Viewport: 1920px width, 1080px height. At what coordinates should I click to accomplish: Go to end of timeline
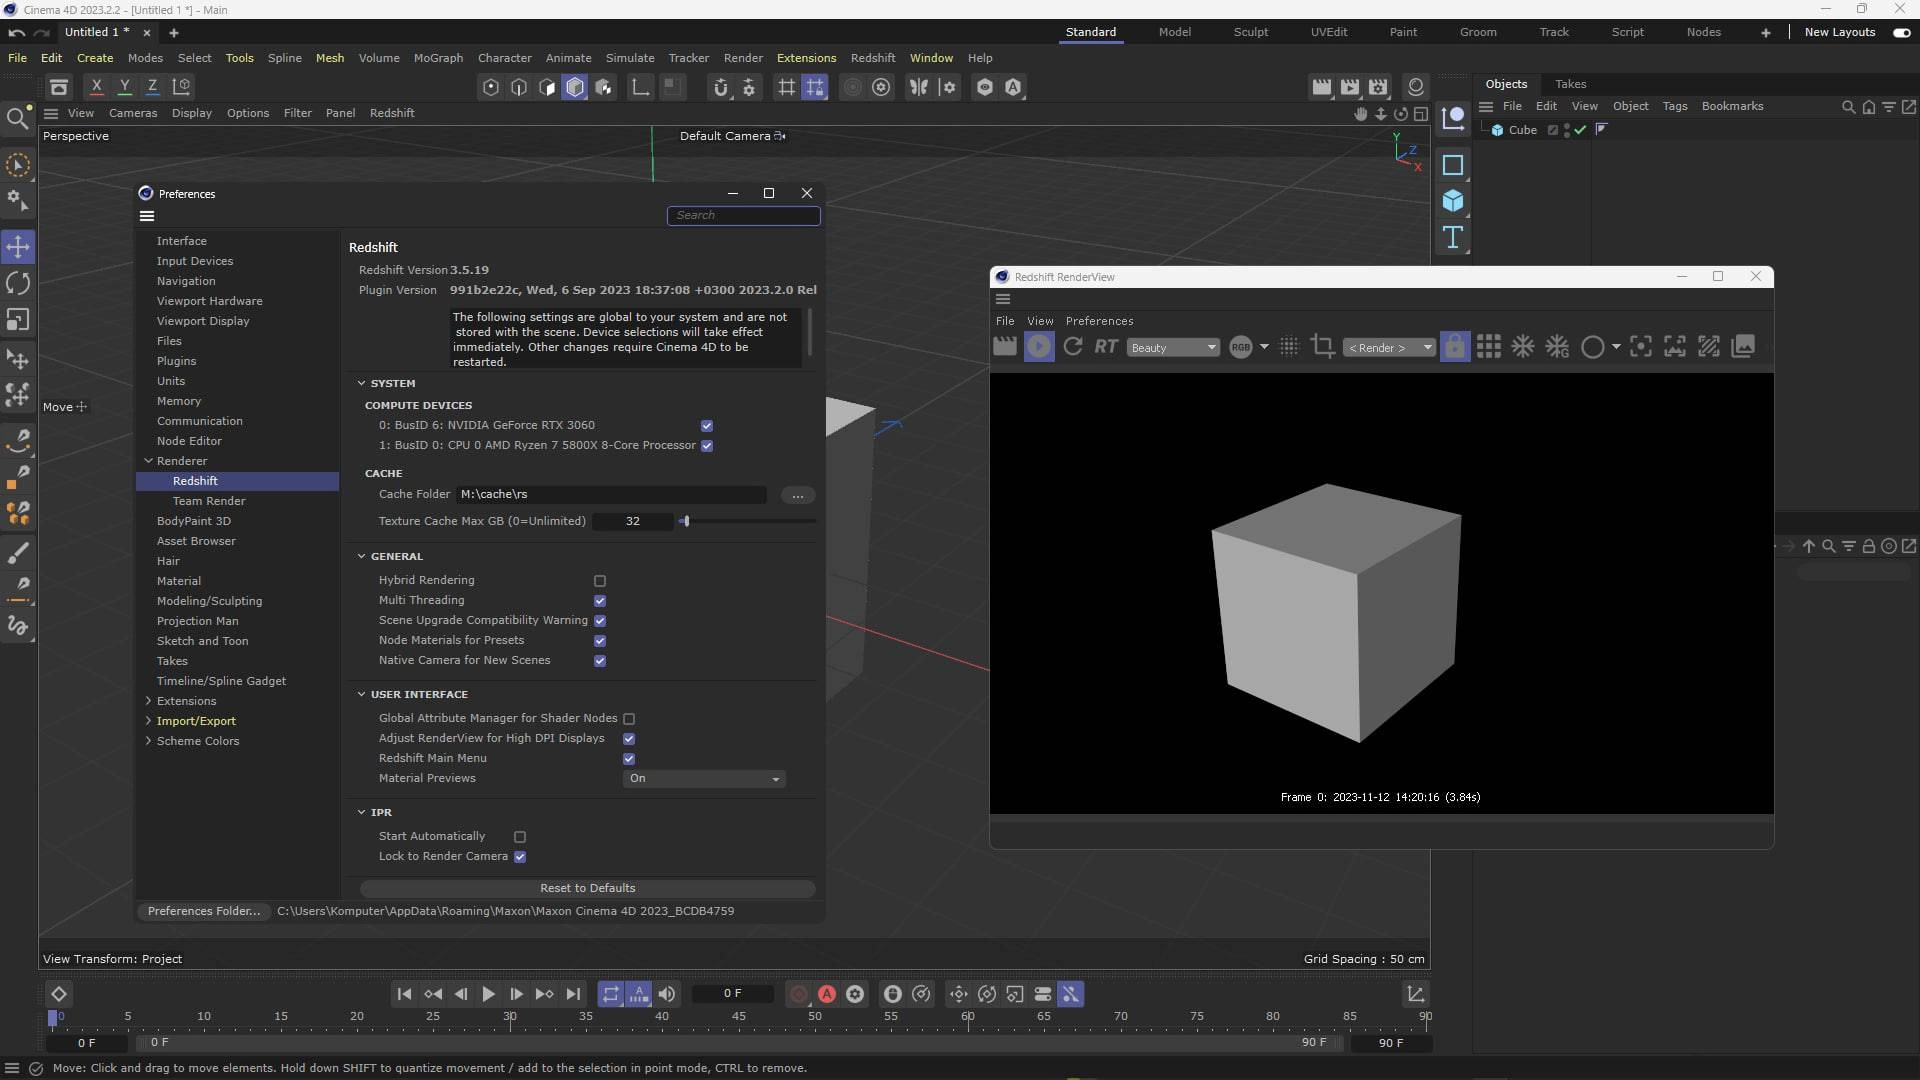click(x=573, y=994)
